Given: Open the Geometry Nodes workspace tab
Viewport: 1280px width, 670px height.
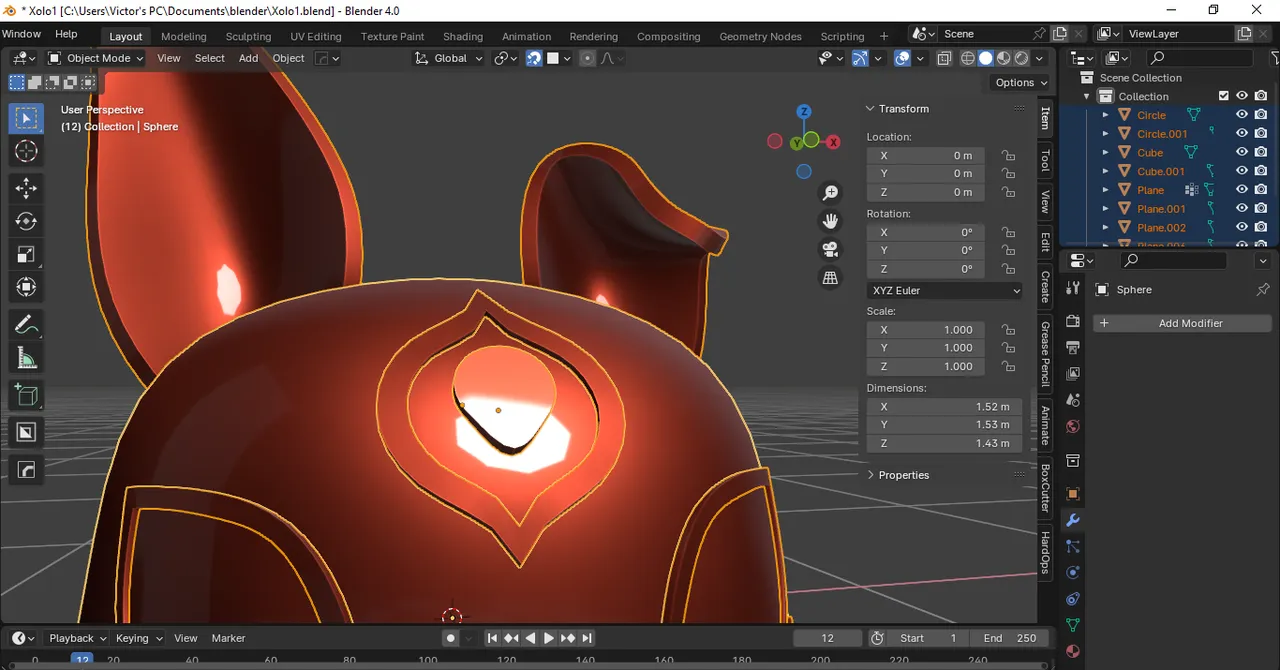Looking at the screenshot, I should click(x=760, y=36).
